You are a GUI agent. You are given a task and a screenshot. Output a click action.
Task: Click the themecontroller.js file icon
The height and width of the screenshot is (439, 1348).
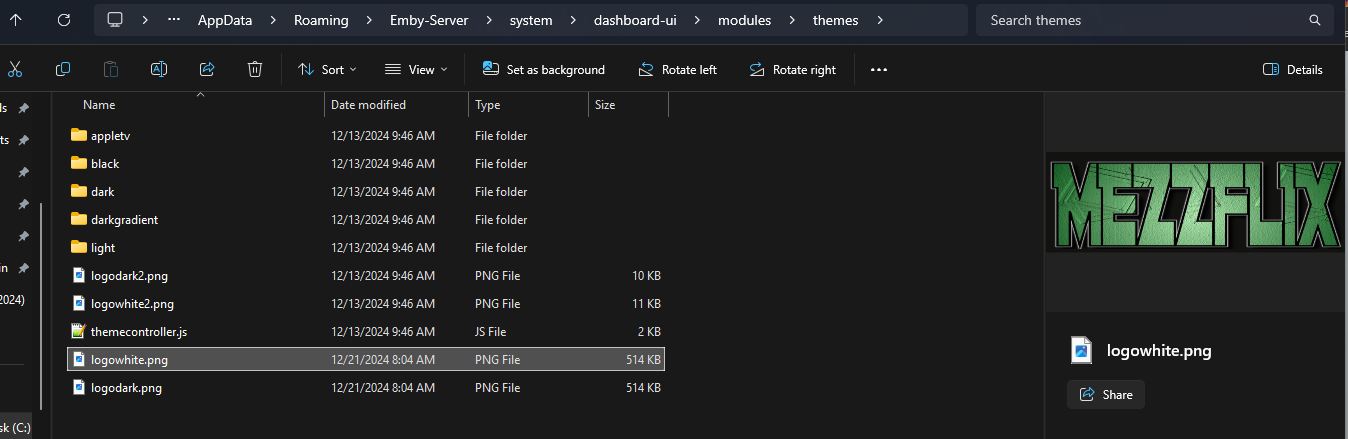click(x=79, y=331)
